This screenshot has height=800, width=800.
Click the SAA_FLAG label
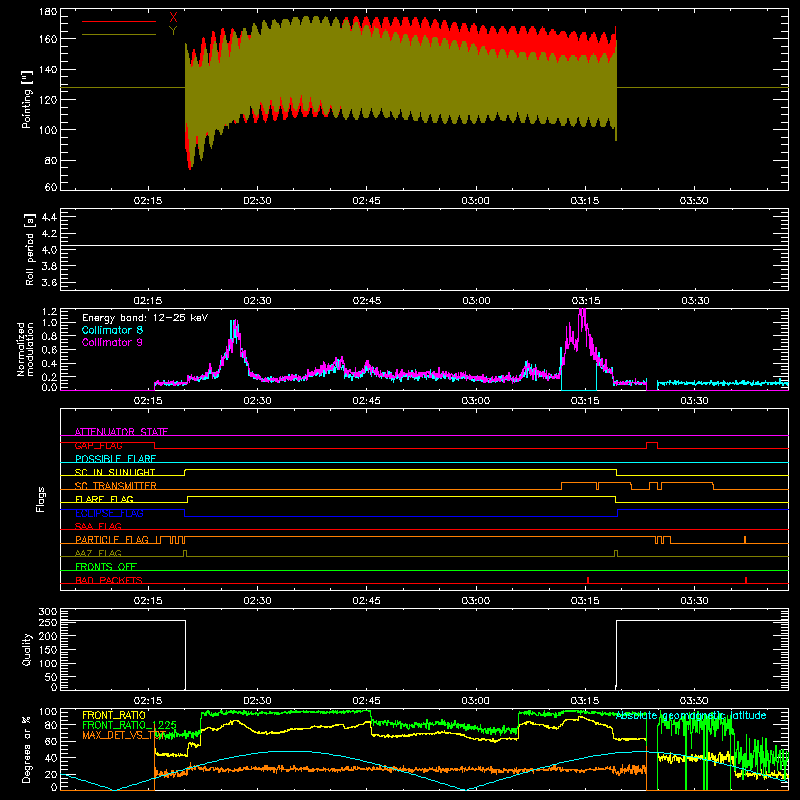pyautogui.click(x=98, y=526)
